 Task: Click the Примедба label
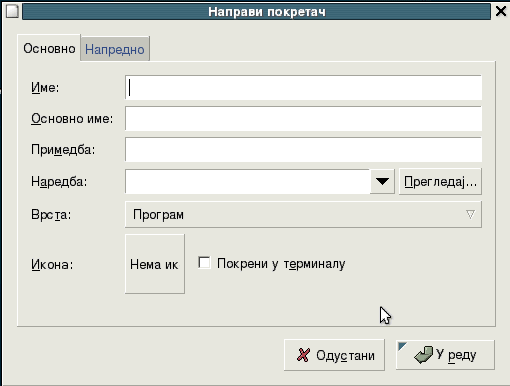pos(63,150)
